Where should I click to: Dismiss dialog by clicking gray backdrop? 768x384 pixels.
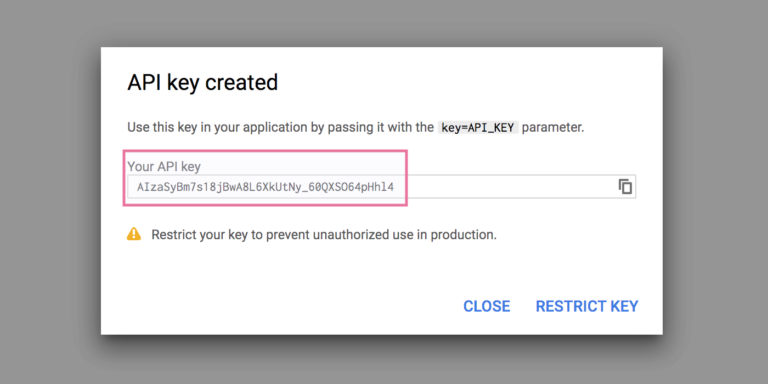pos(49,196)
